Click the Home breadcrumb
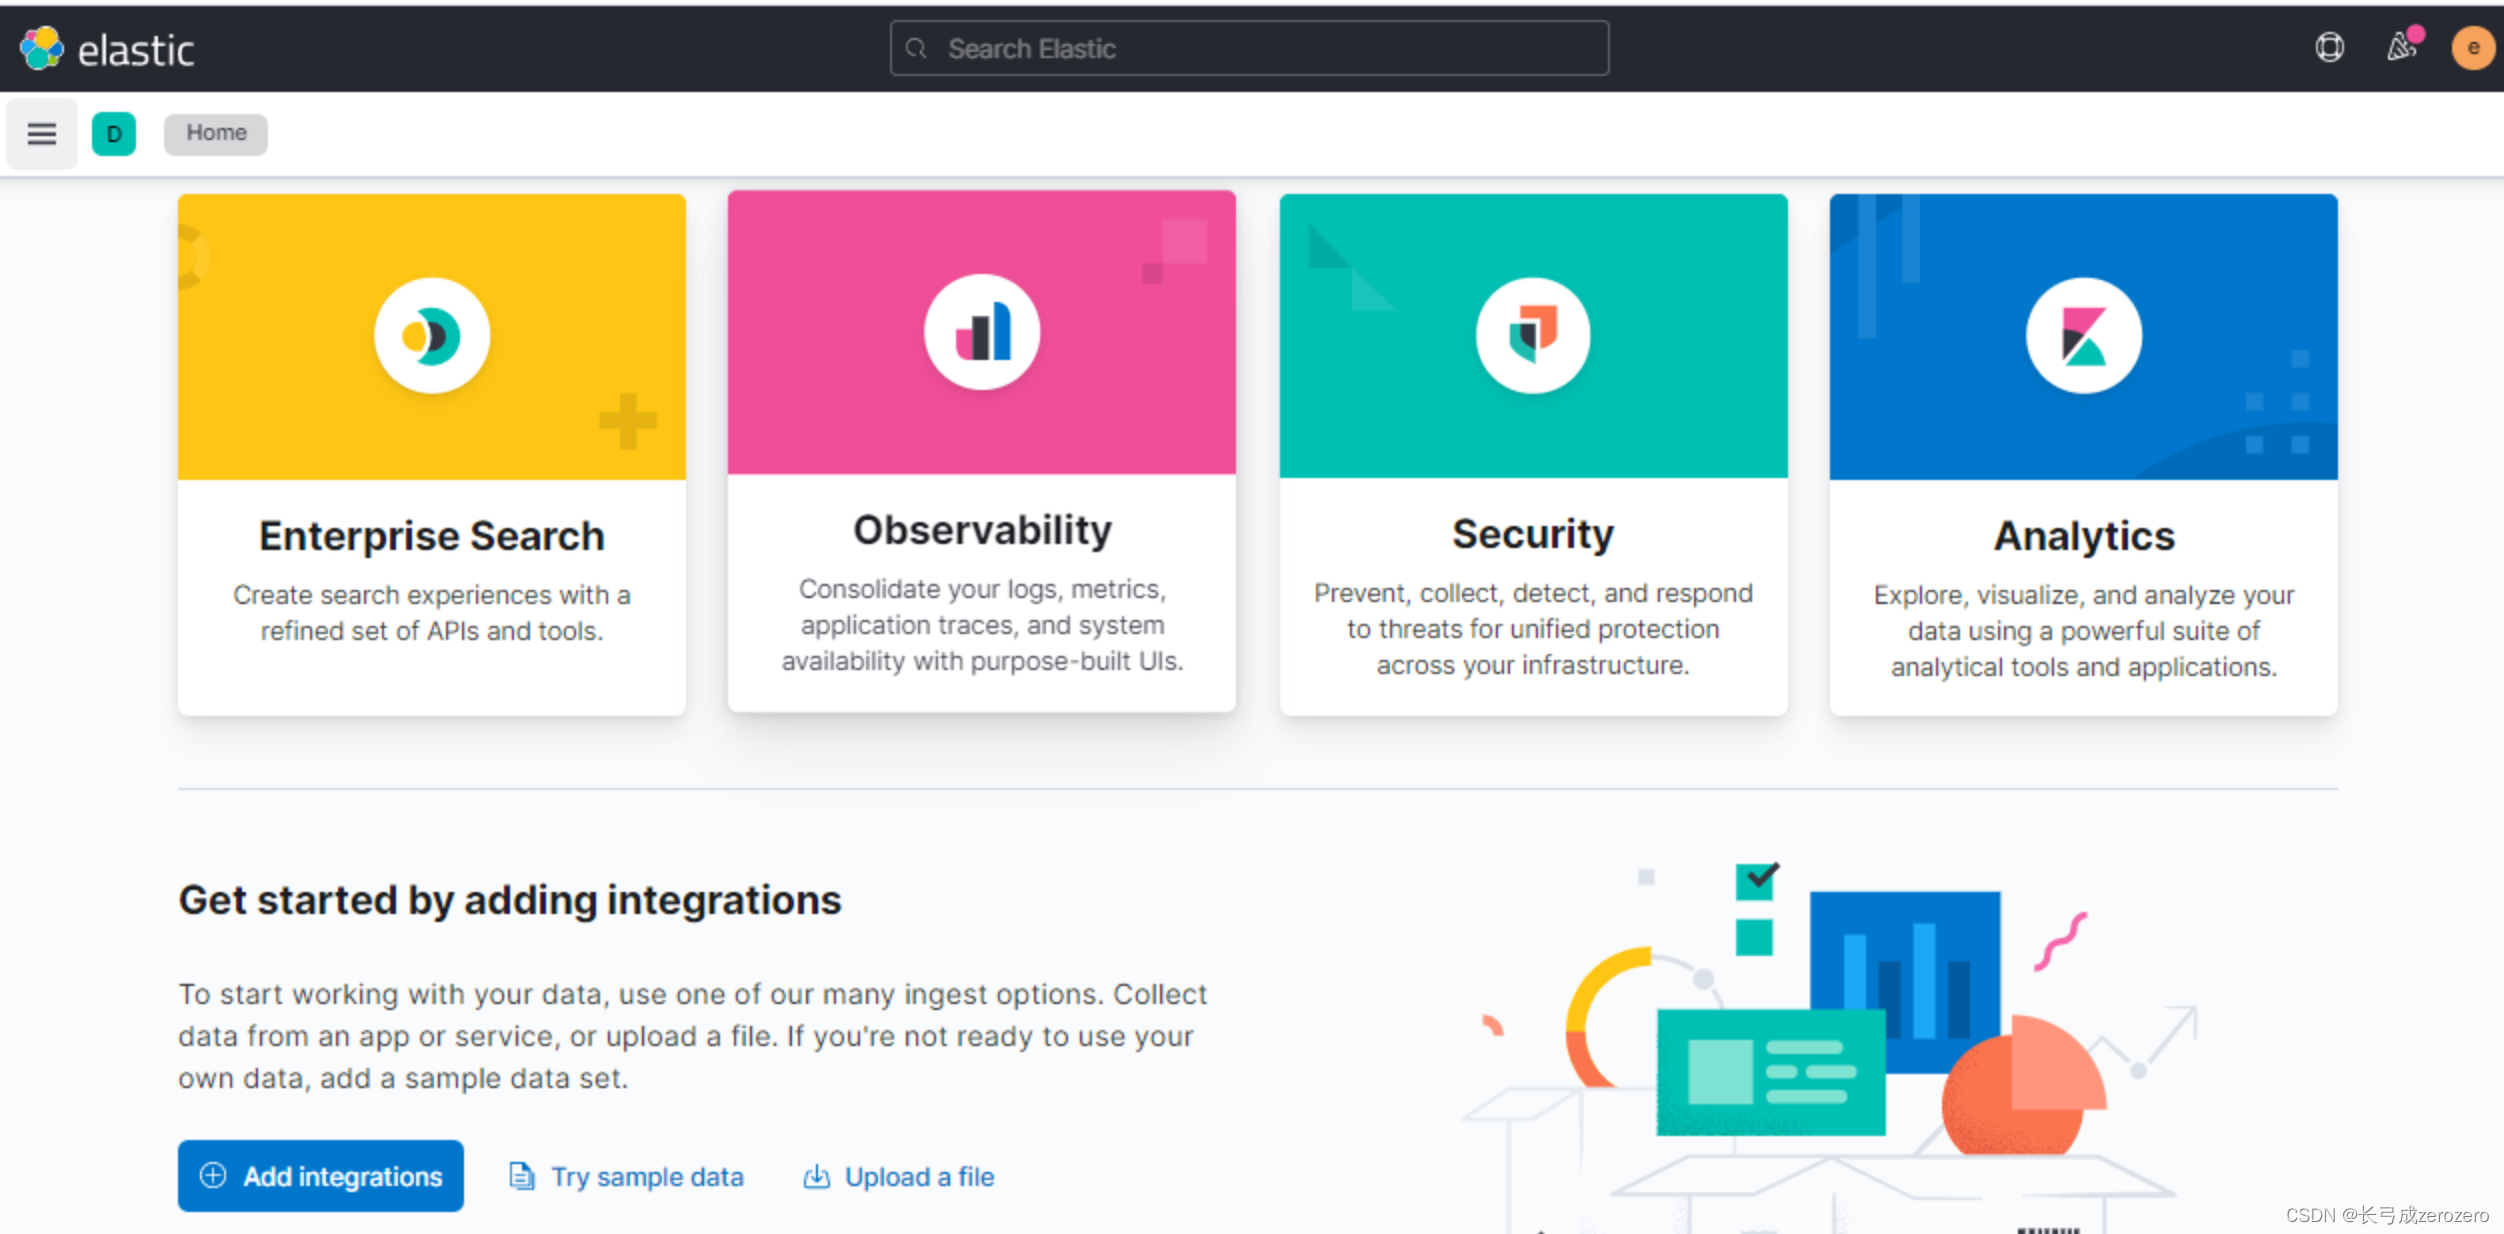The width and height of the screenshot is (2504, 1234). point(216,133)
